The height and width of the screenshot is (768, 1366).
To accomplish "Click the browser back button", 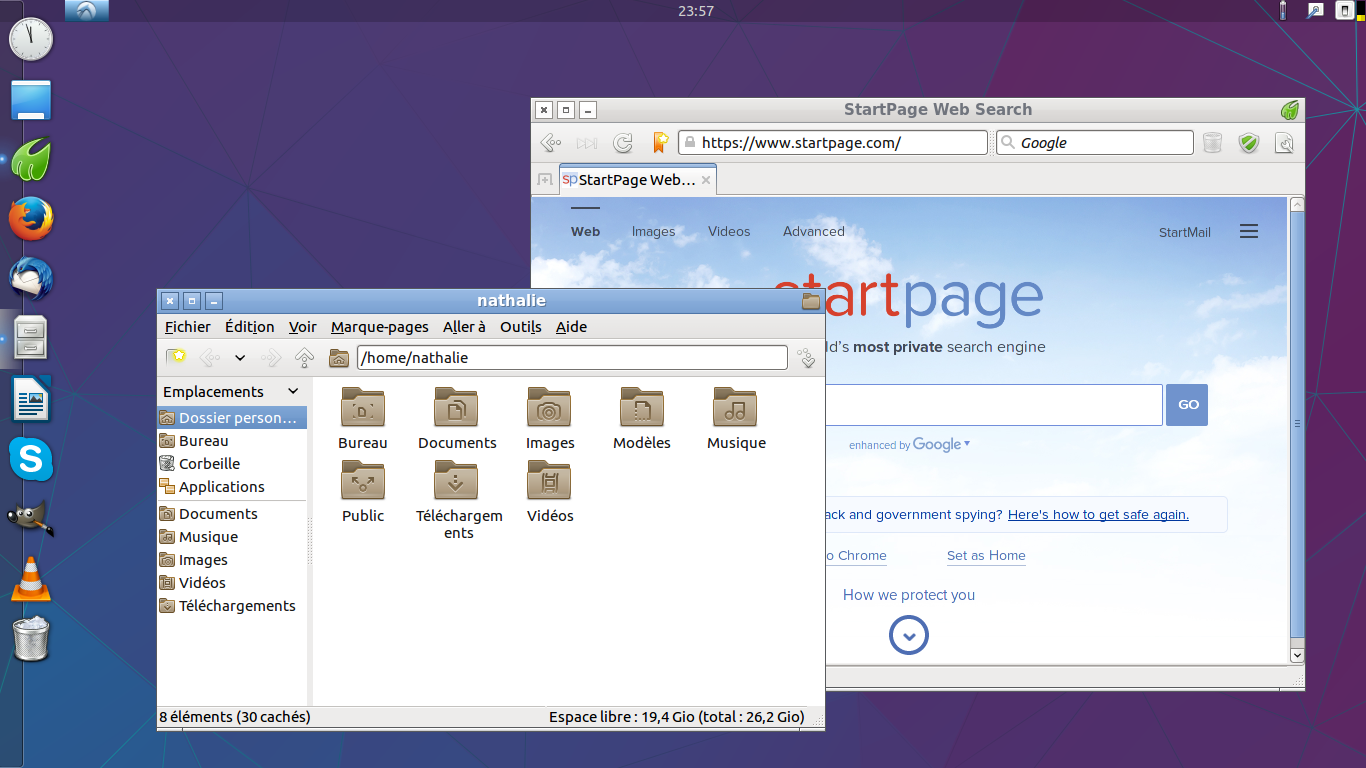I will (551, 143).
